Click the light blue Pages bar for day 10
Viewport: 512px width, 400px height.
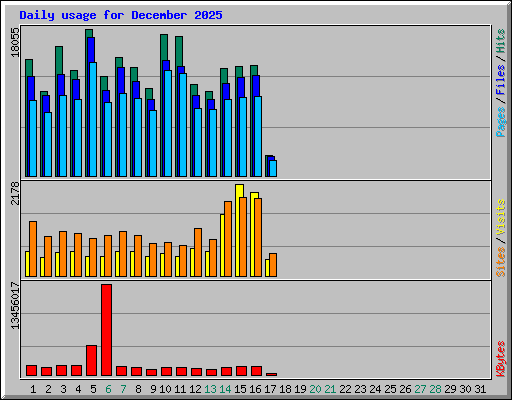coord(168,123)
